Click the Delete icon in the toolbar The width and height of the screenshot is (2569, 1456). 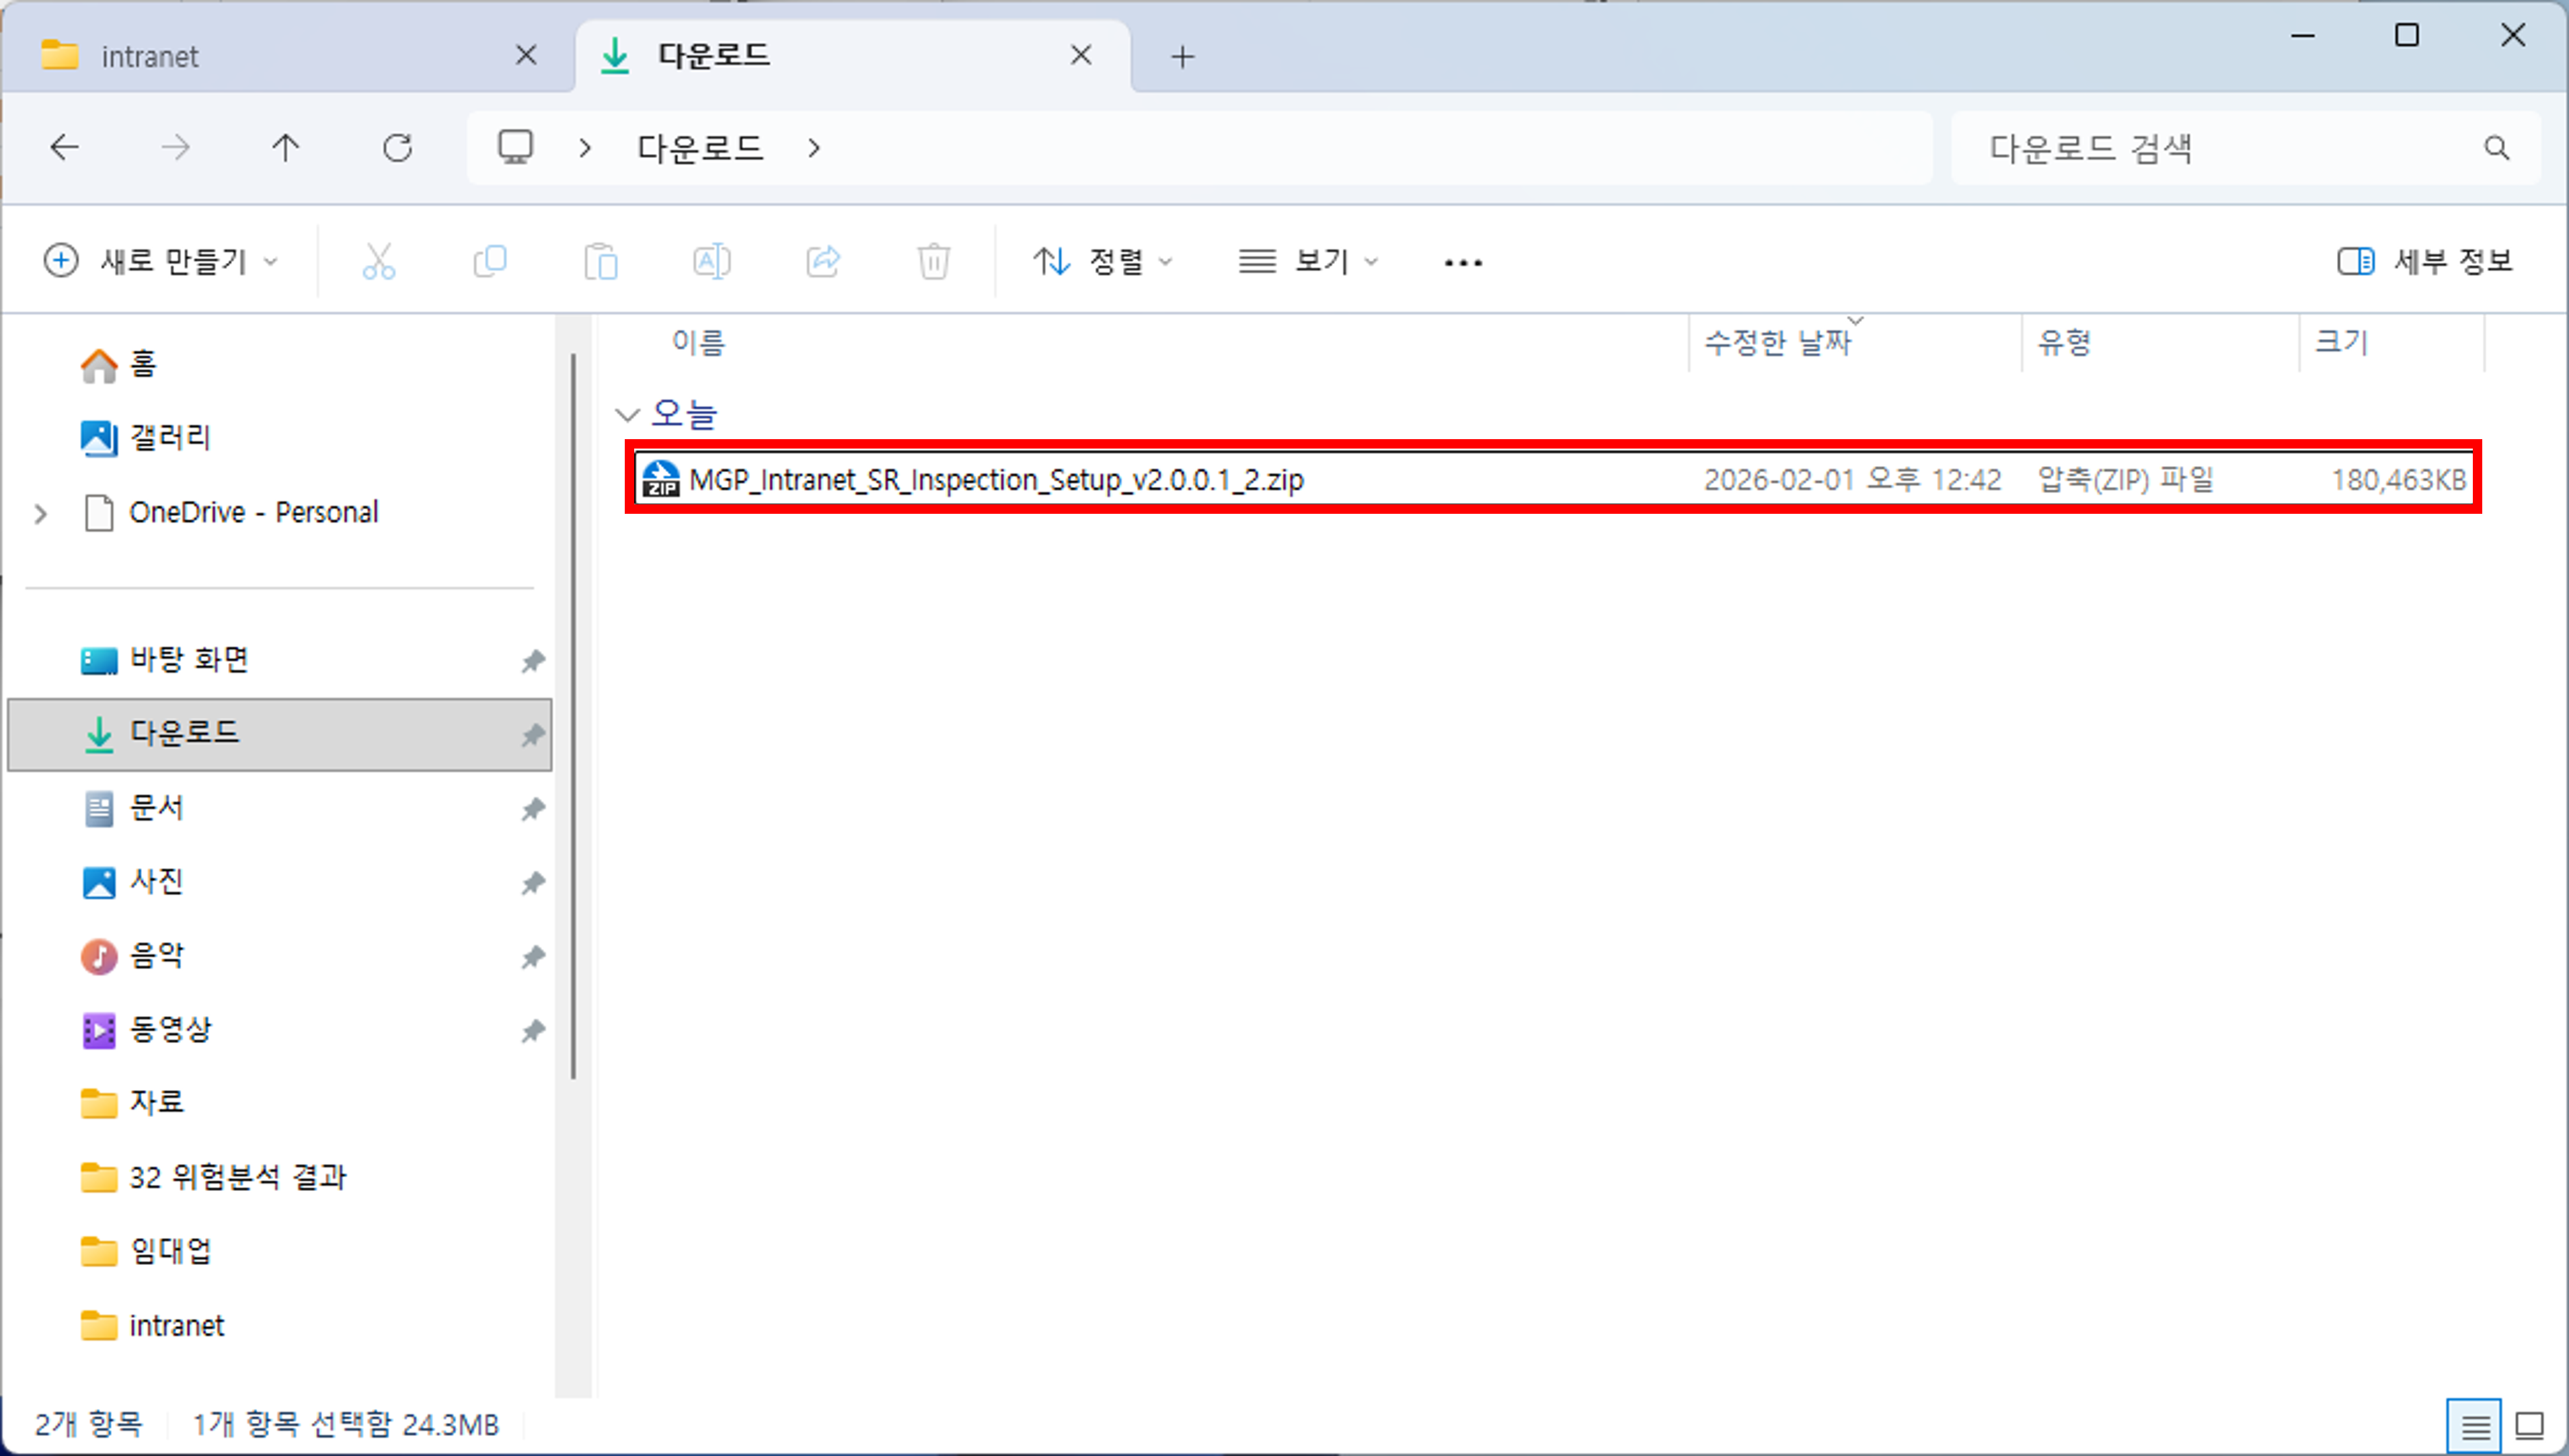click(932, 261)
